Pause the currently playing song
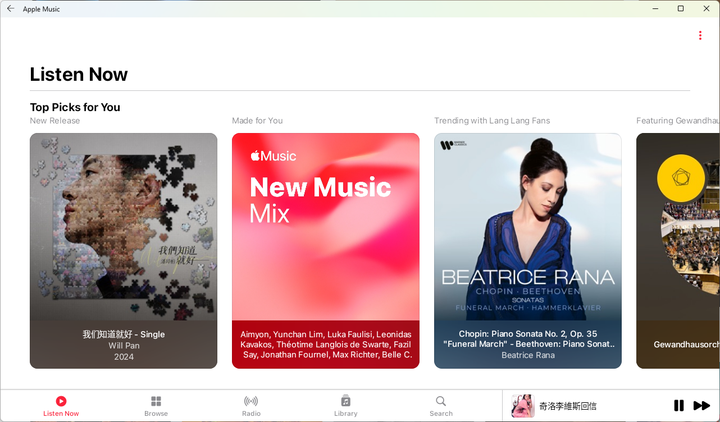Screen dimensions: 720x422 click(679, 405)
